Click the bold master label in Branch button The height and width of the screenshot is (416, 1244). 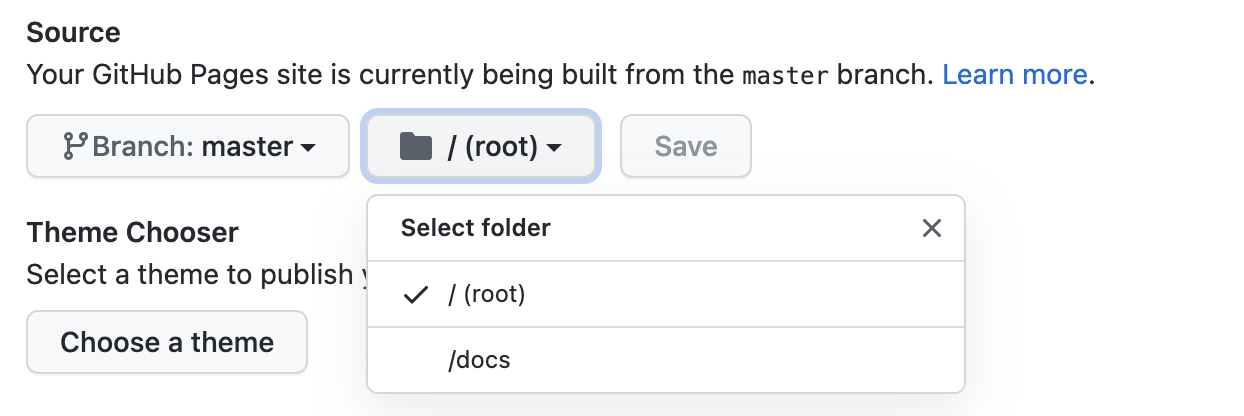[x=247, y=147]
